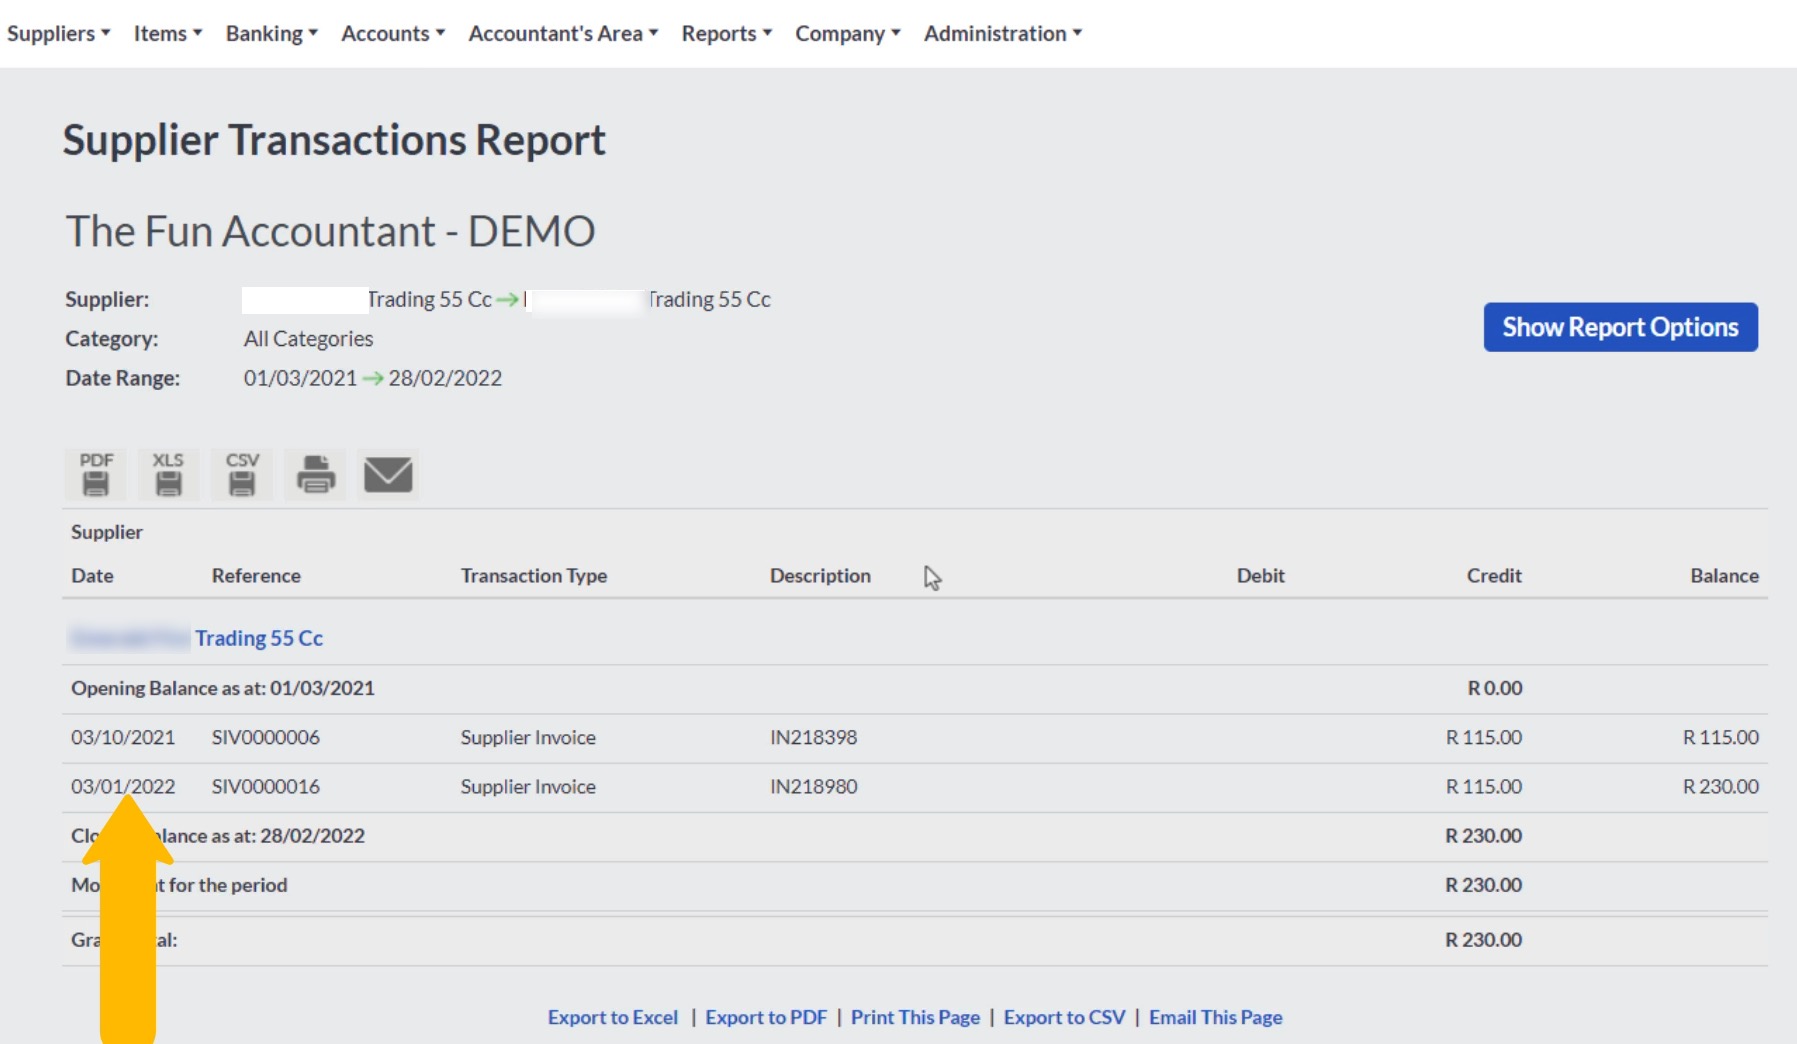Image resolution: width=1797 pixels, height=1044 pixels.
Task: Click the Closing Balance R 230.00 value
Action: tap(1483, 835)
